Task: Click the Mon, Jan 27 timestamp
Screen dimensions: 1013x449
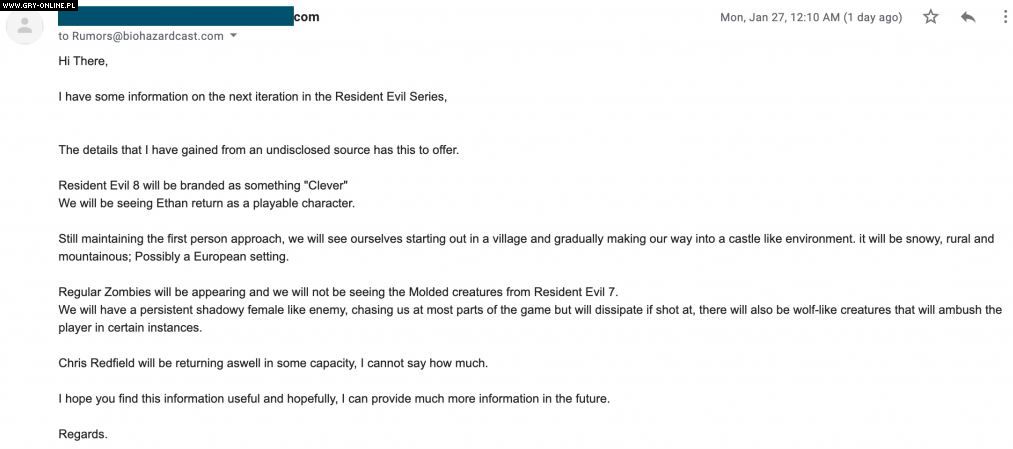Action: tap(810, 17)
